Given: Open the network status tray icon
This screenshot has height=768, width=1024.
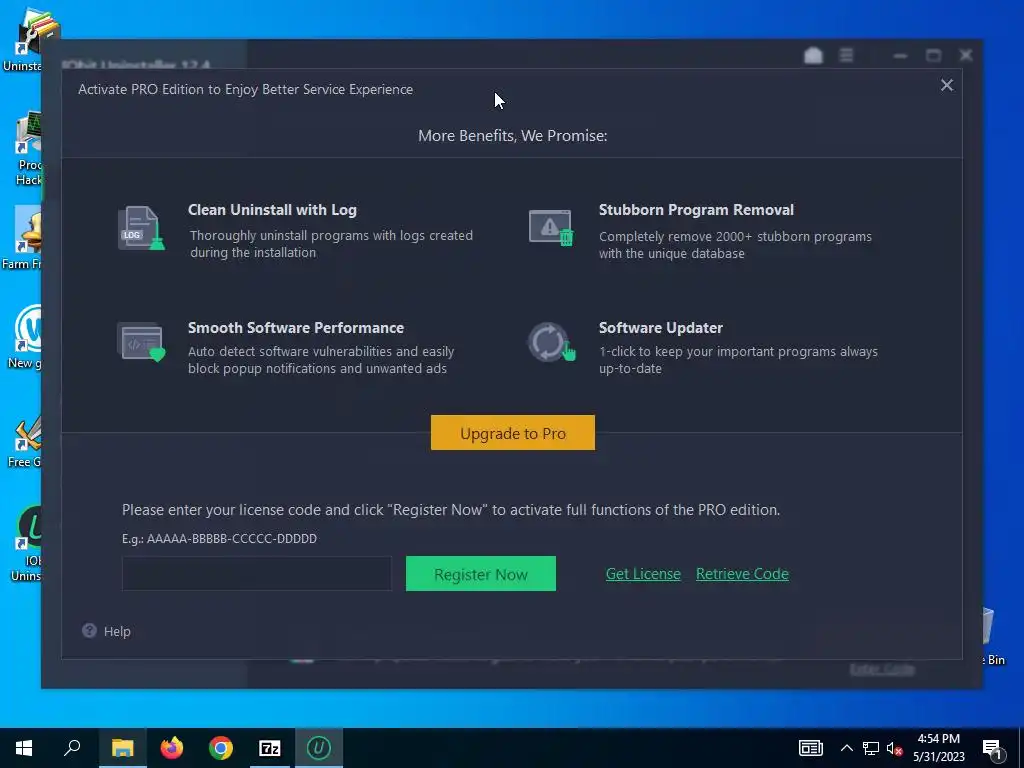Looking at the screenshot, I should (x=871, y=748).
